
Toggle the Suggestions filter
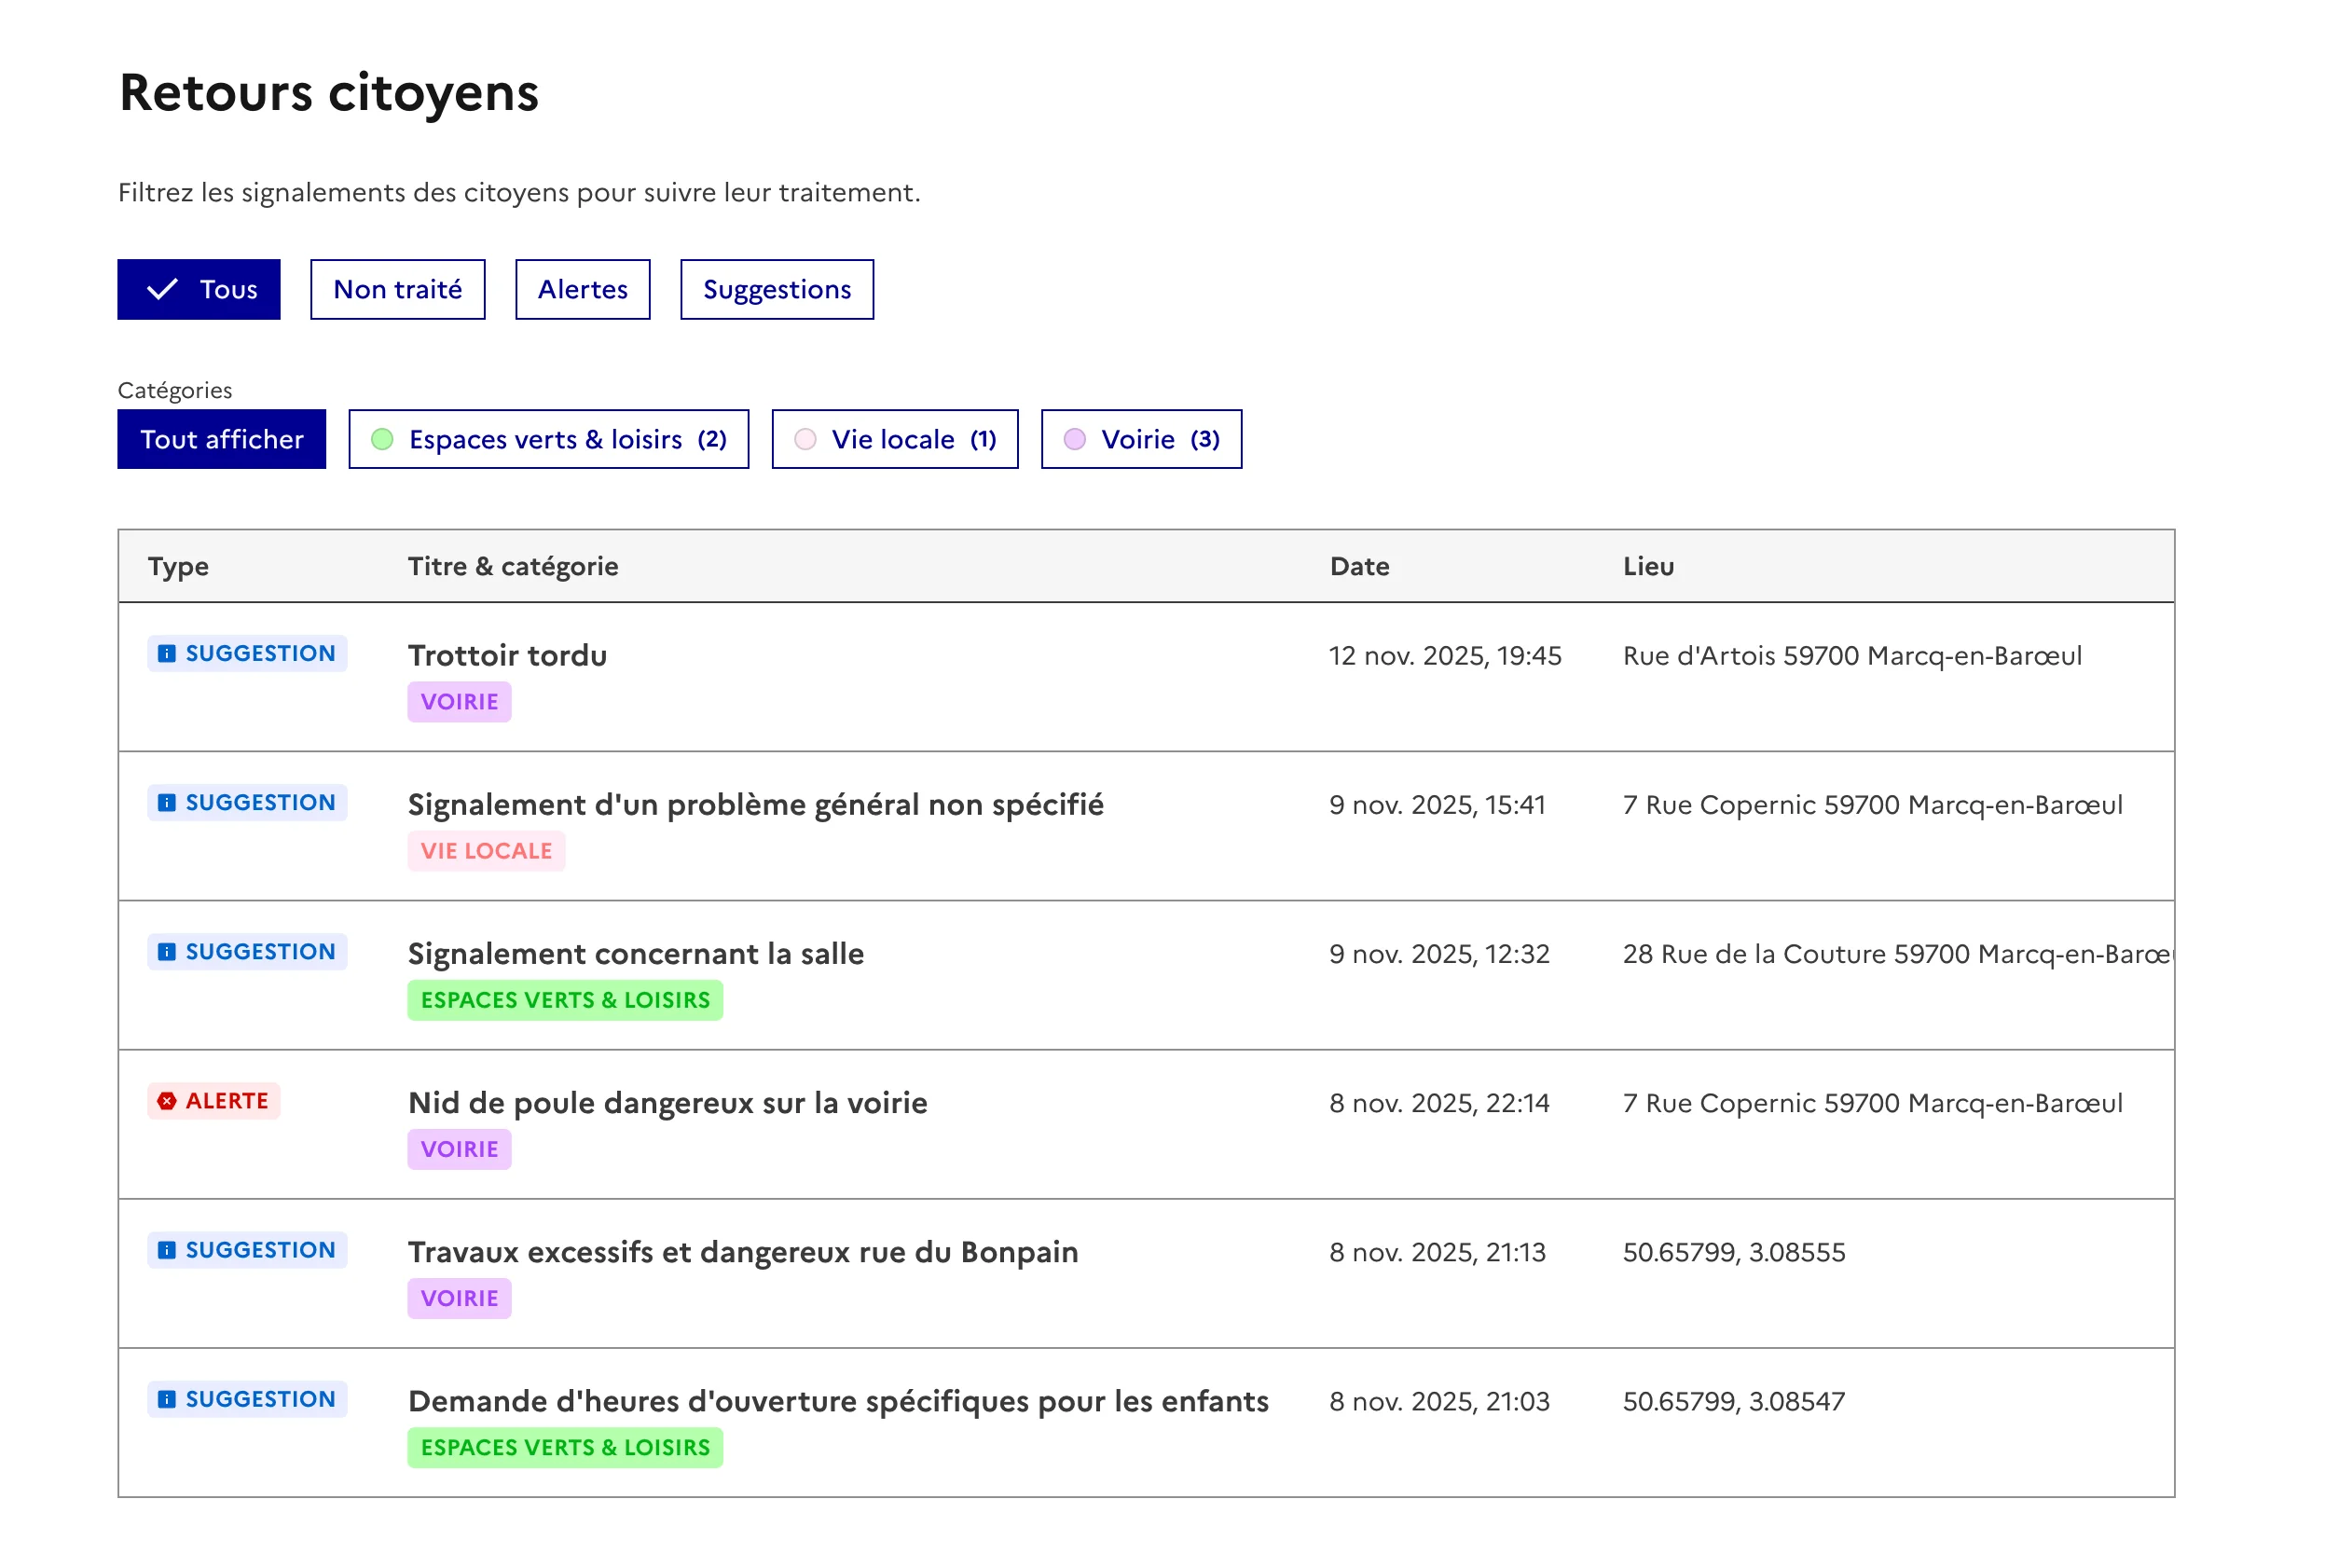[776, 290]
